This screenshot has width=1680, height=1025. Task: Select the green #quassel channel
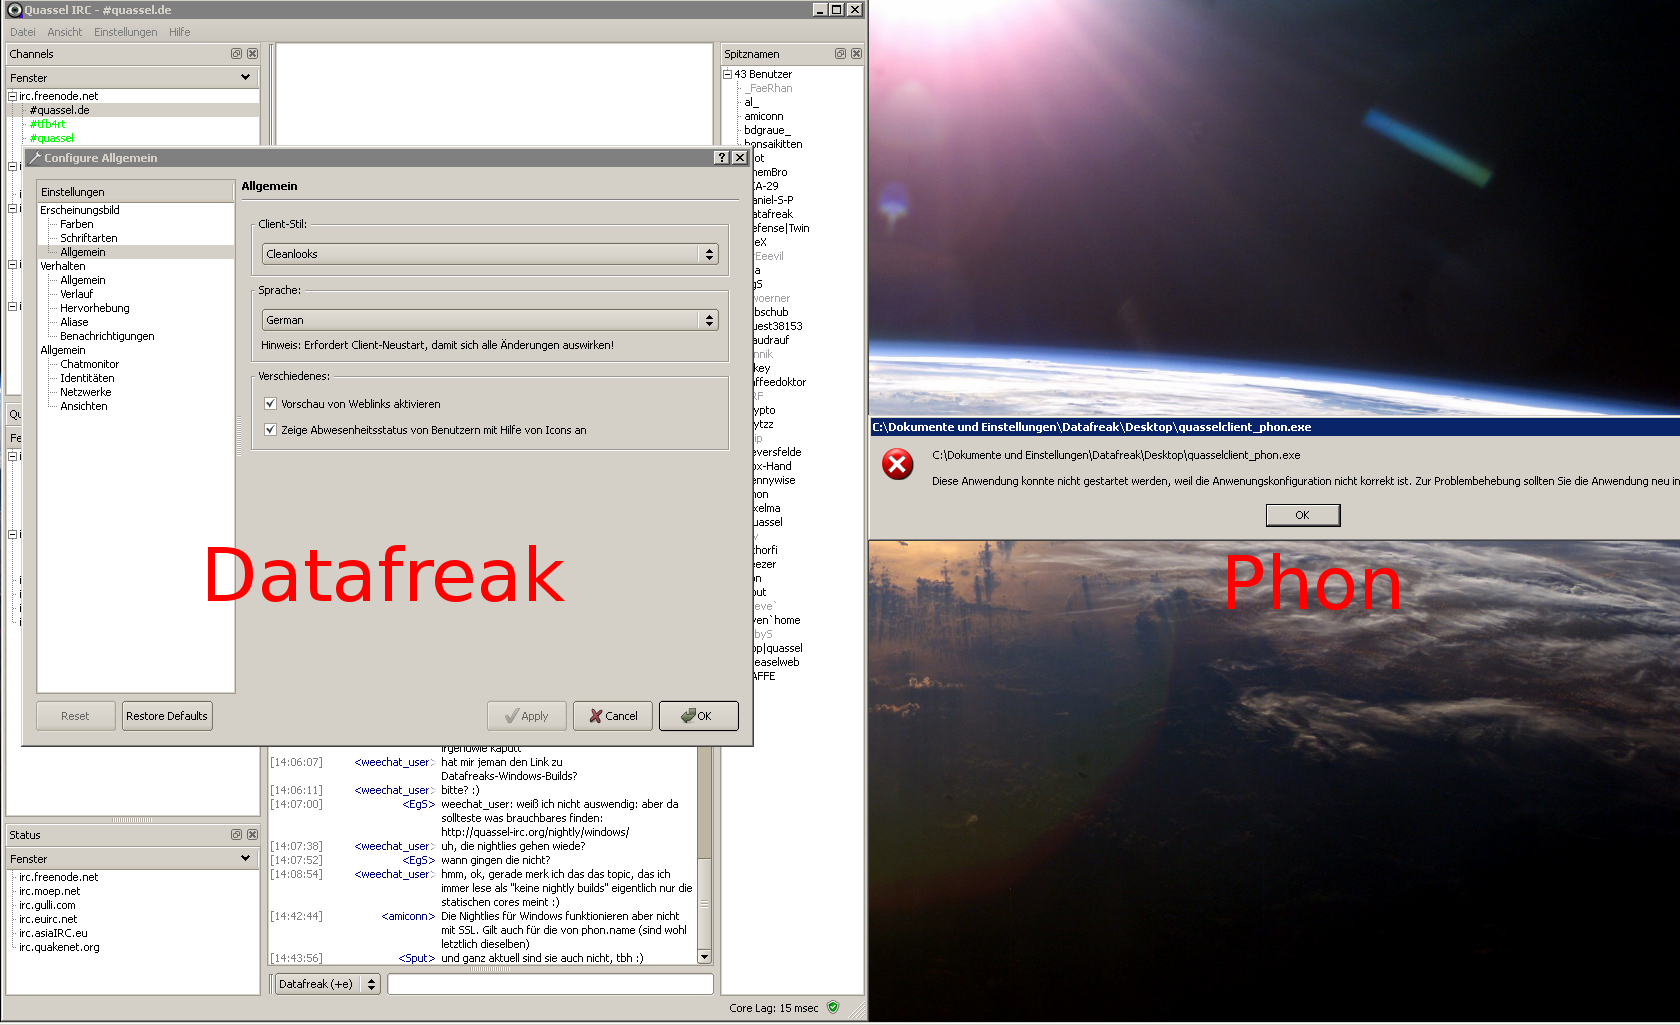(x=52, y=138)
